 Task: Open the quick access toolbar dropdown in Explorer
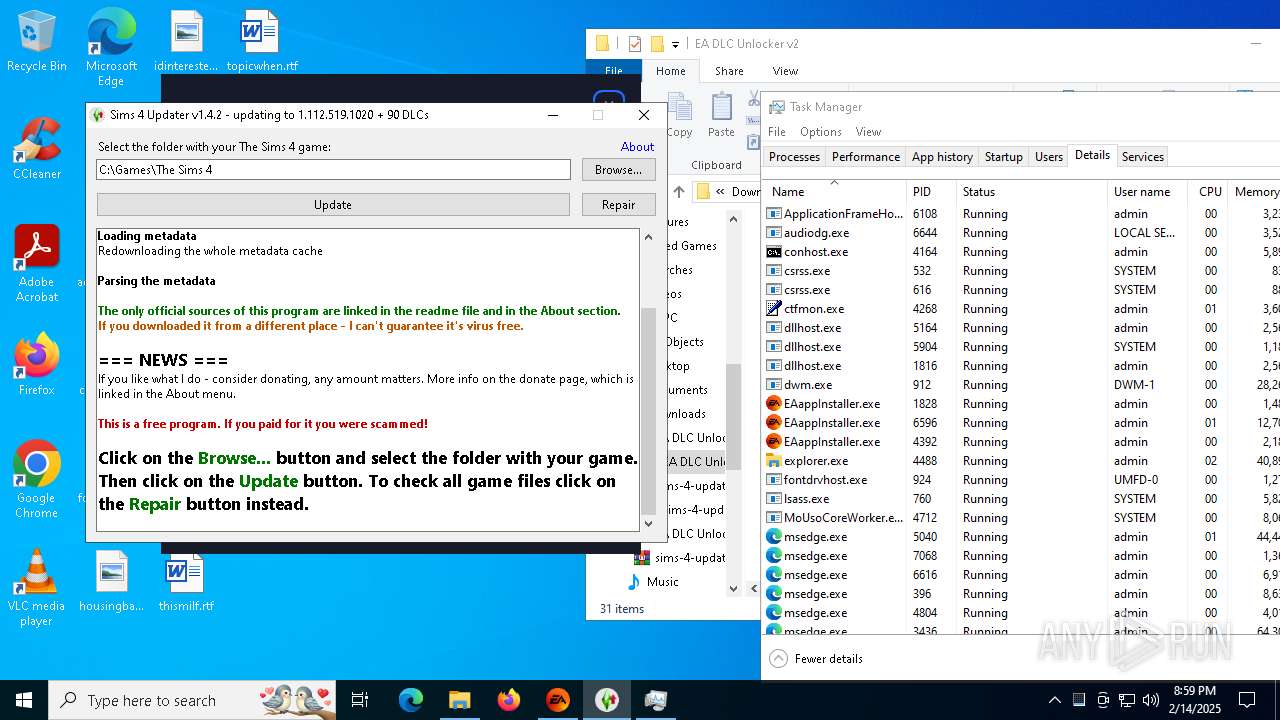point(675,44)
